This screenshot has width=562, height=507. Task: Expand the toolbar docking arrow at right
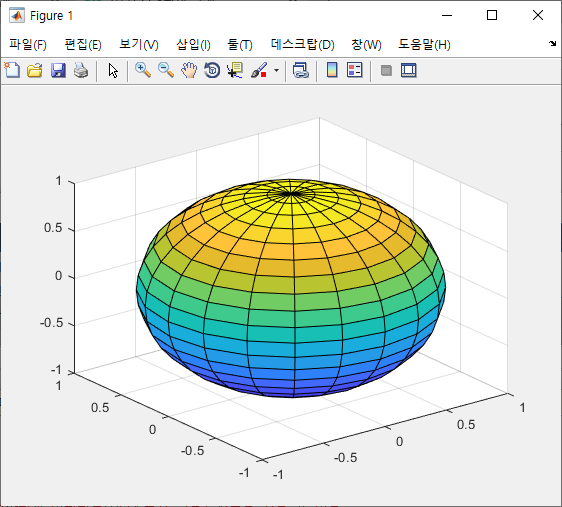pos(552,43)
